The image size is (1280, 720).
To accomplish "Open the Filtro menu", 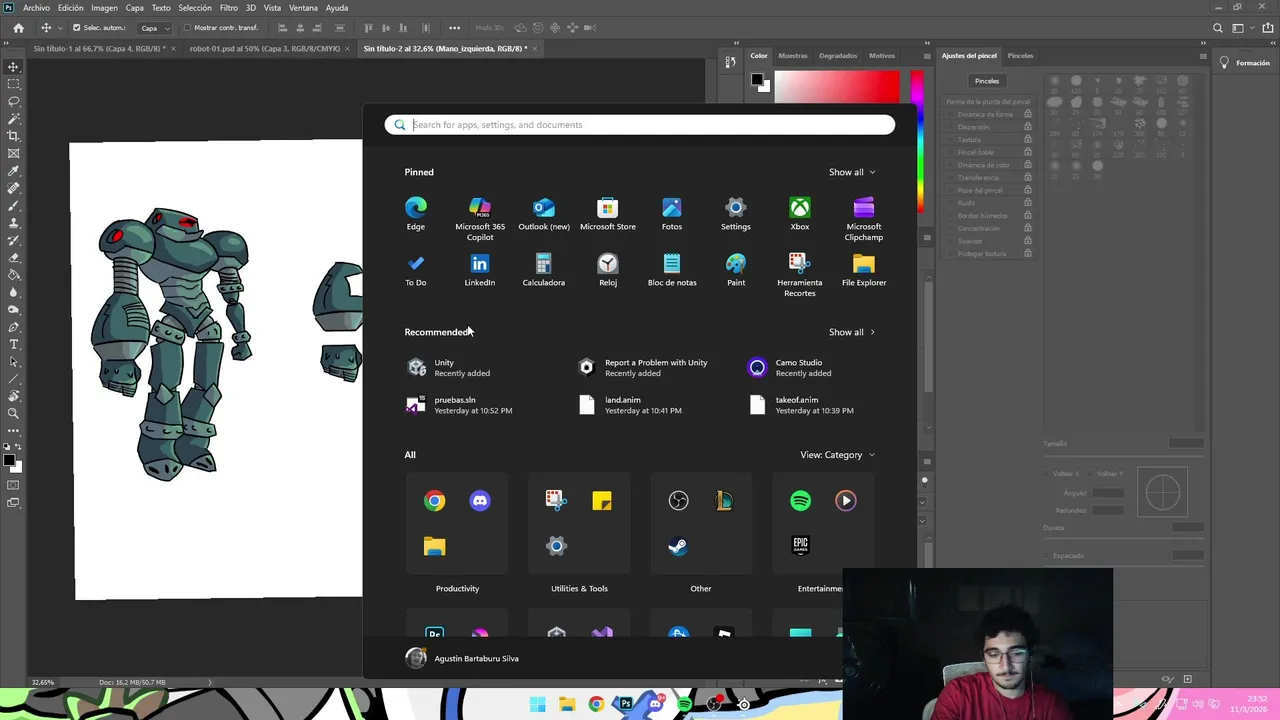I will tap(229, 8).
